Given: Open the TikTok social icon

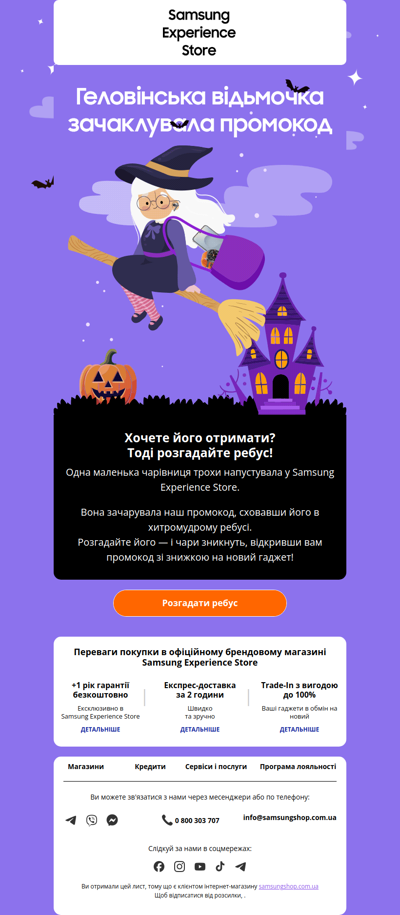Looking at the screenshot, I should 220,867.
